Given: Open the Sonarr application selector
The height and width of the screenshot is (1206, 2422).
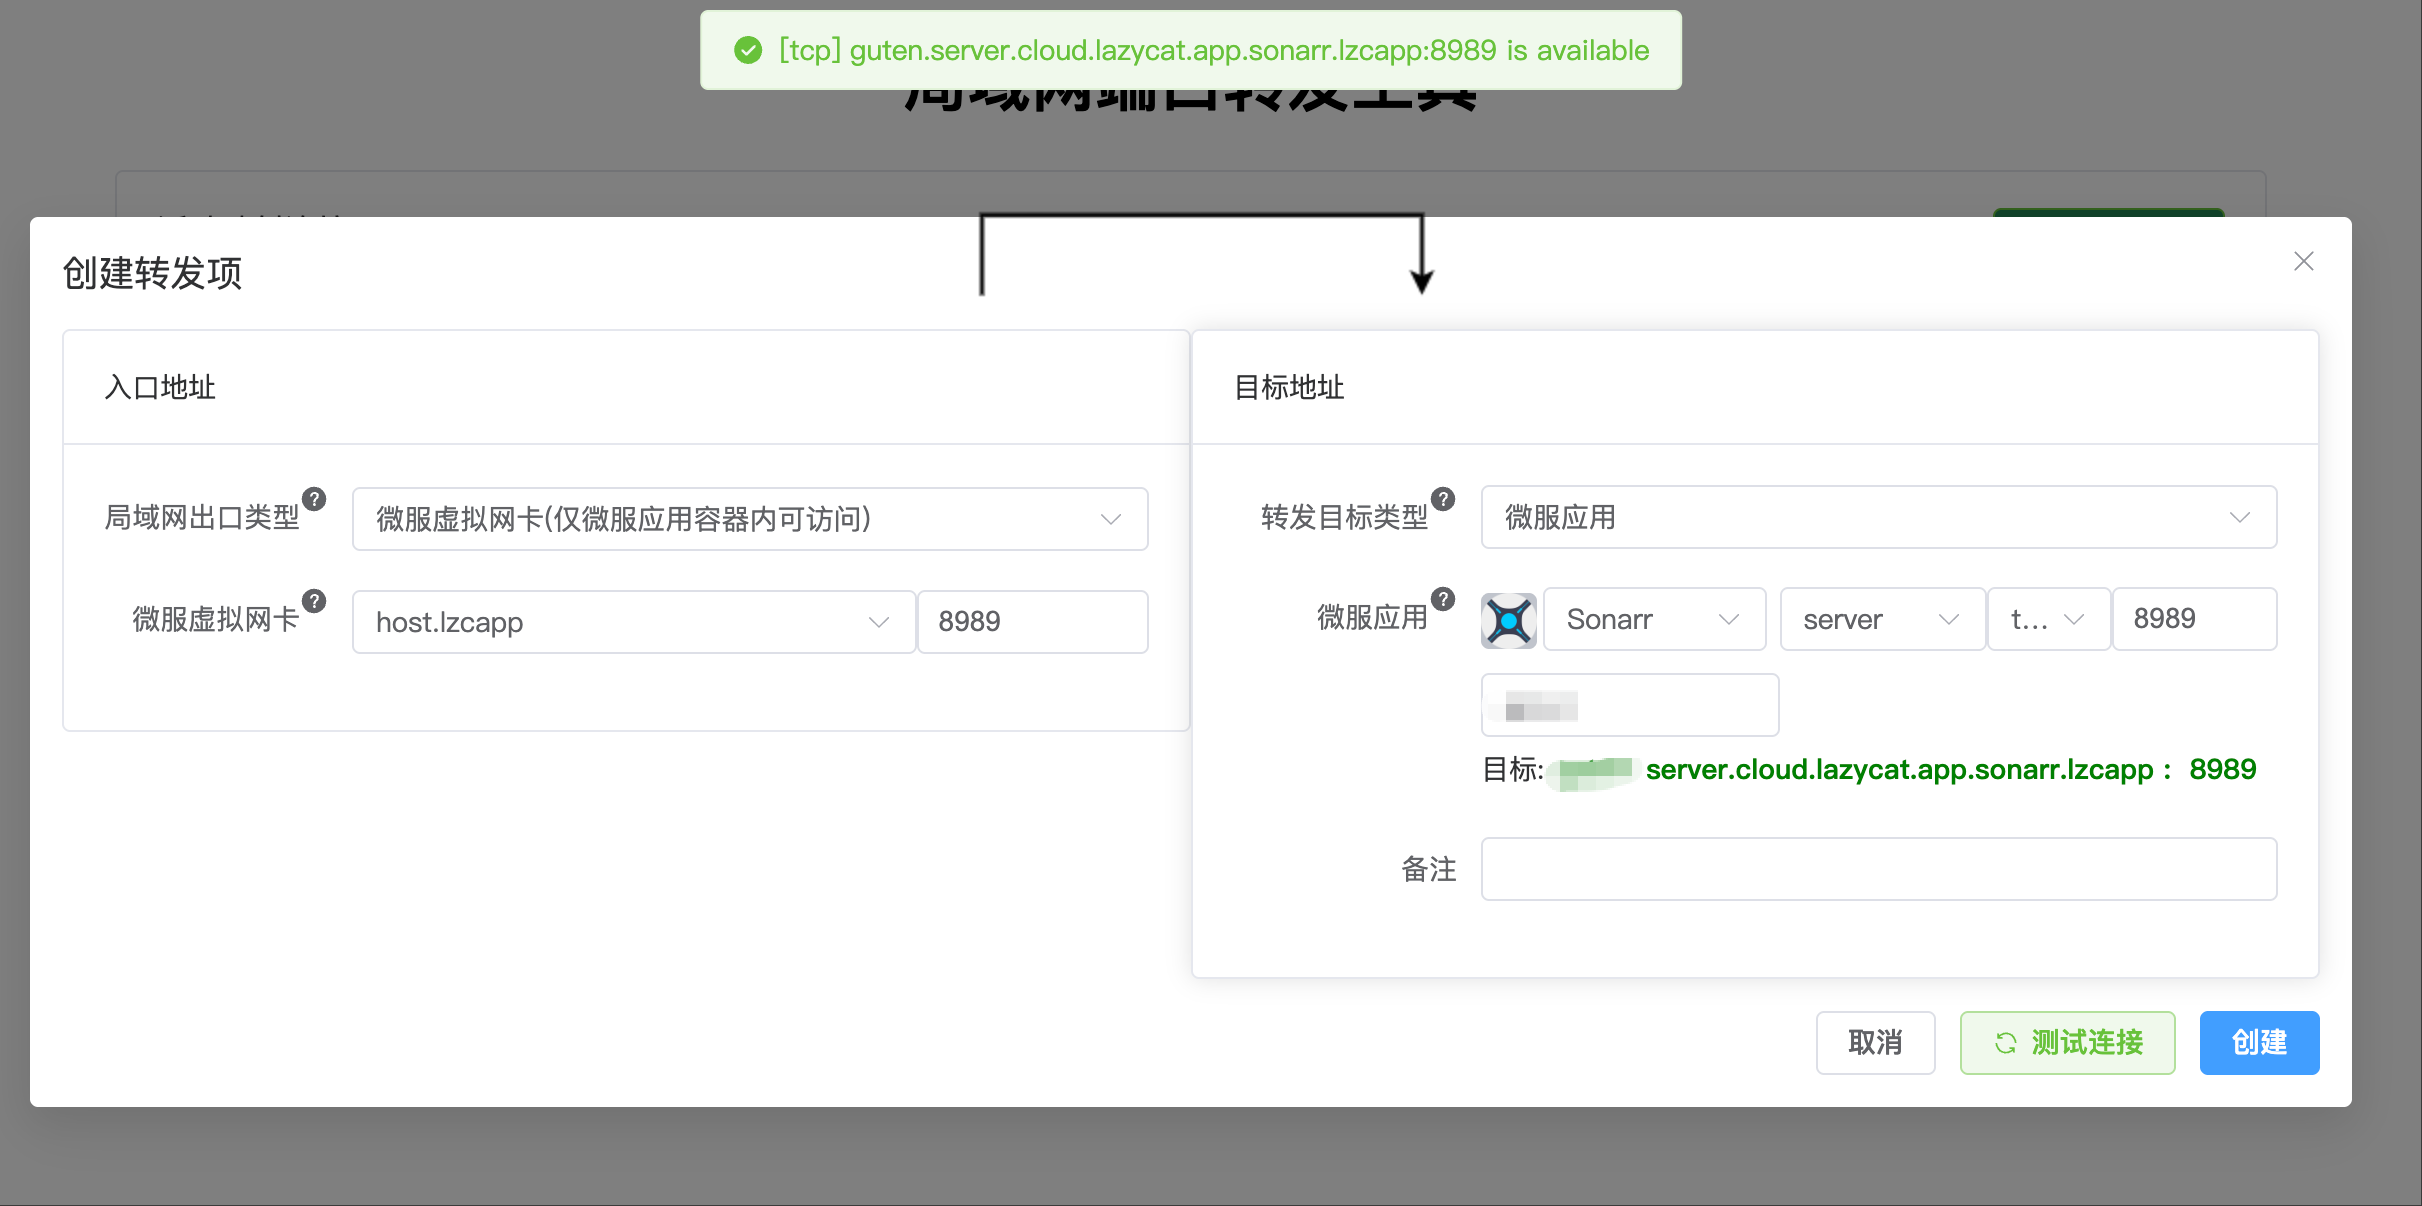Looking at the screenshot, I should pos(1655,619).
